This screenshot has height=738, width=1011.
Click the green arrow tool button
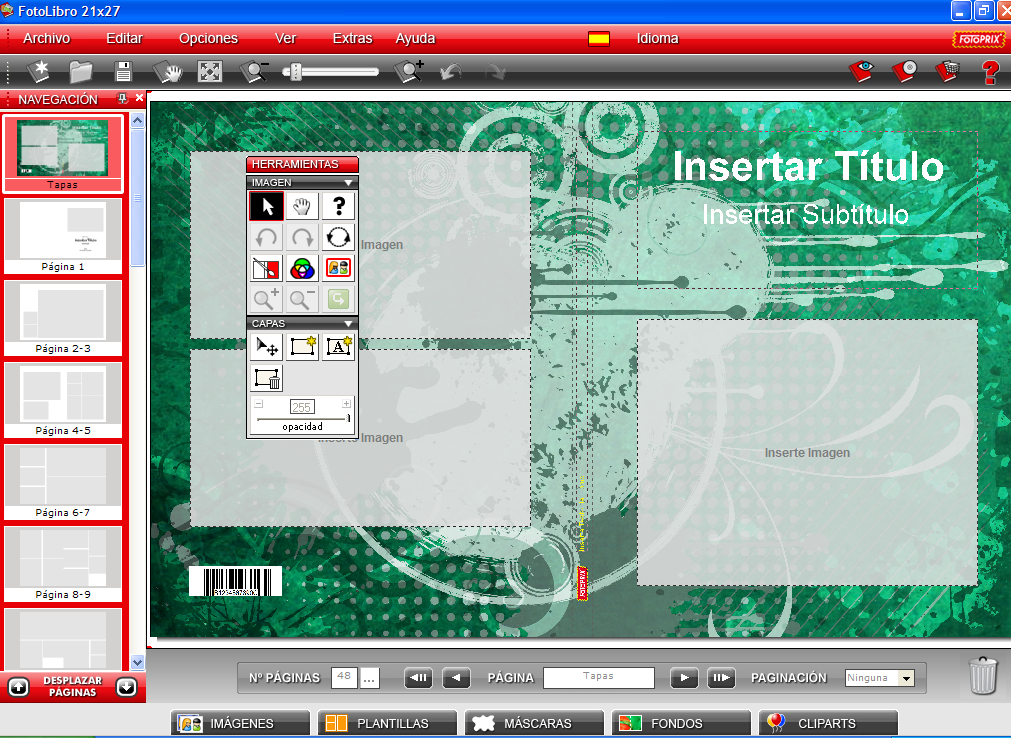pyautogui.click(x=339, y=299)
